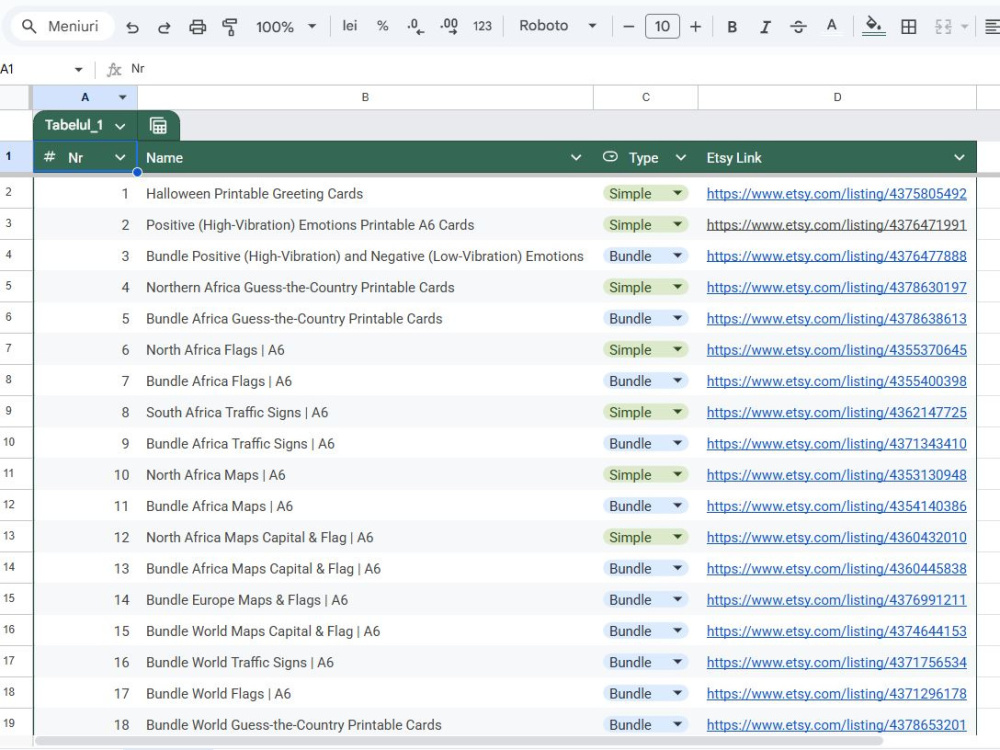Select cell 'Northern Africa Guess-the-Country Printable Cards'
The width and height of the screenshot is (1000, 750).
365,288
